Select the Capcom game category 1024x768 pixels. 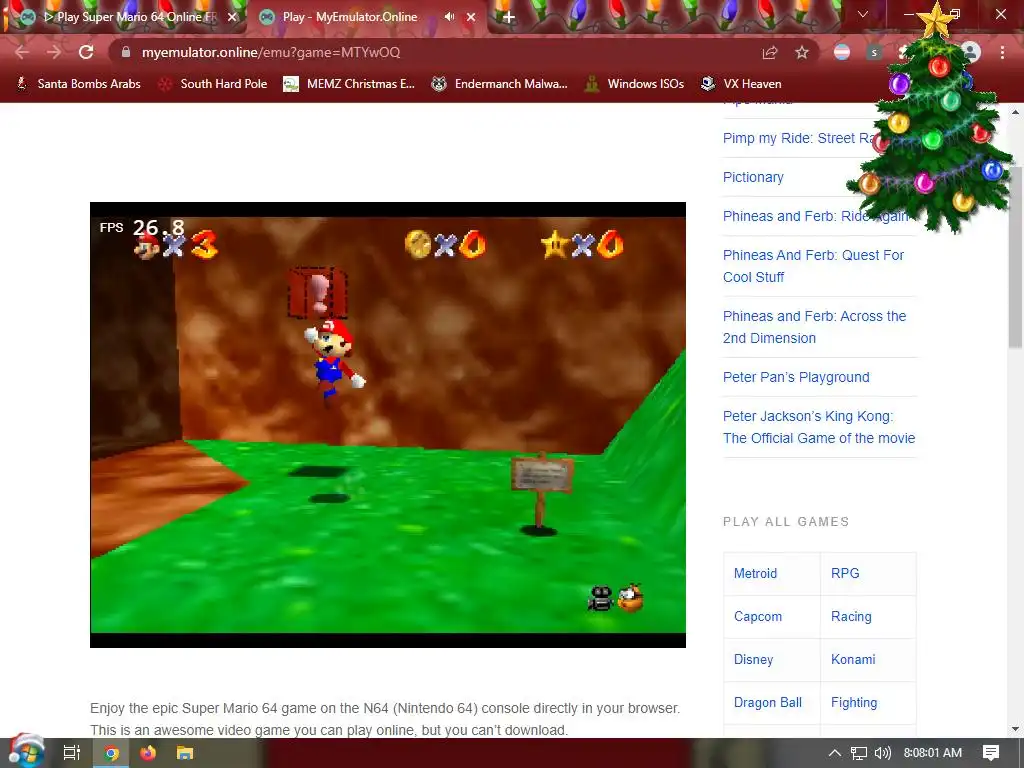tap(758, 616)
